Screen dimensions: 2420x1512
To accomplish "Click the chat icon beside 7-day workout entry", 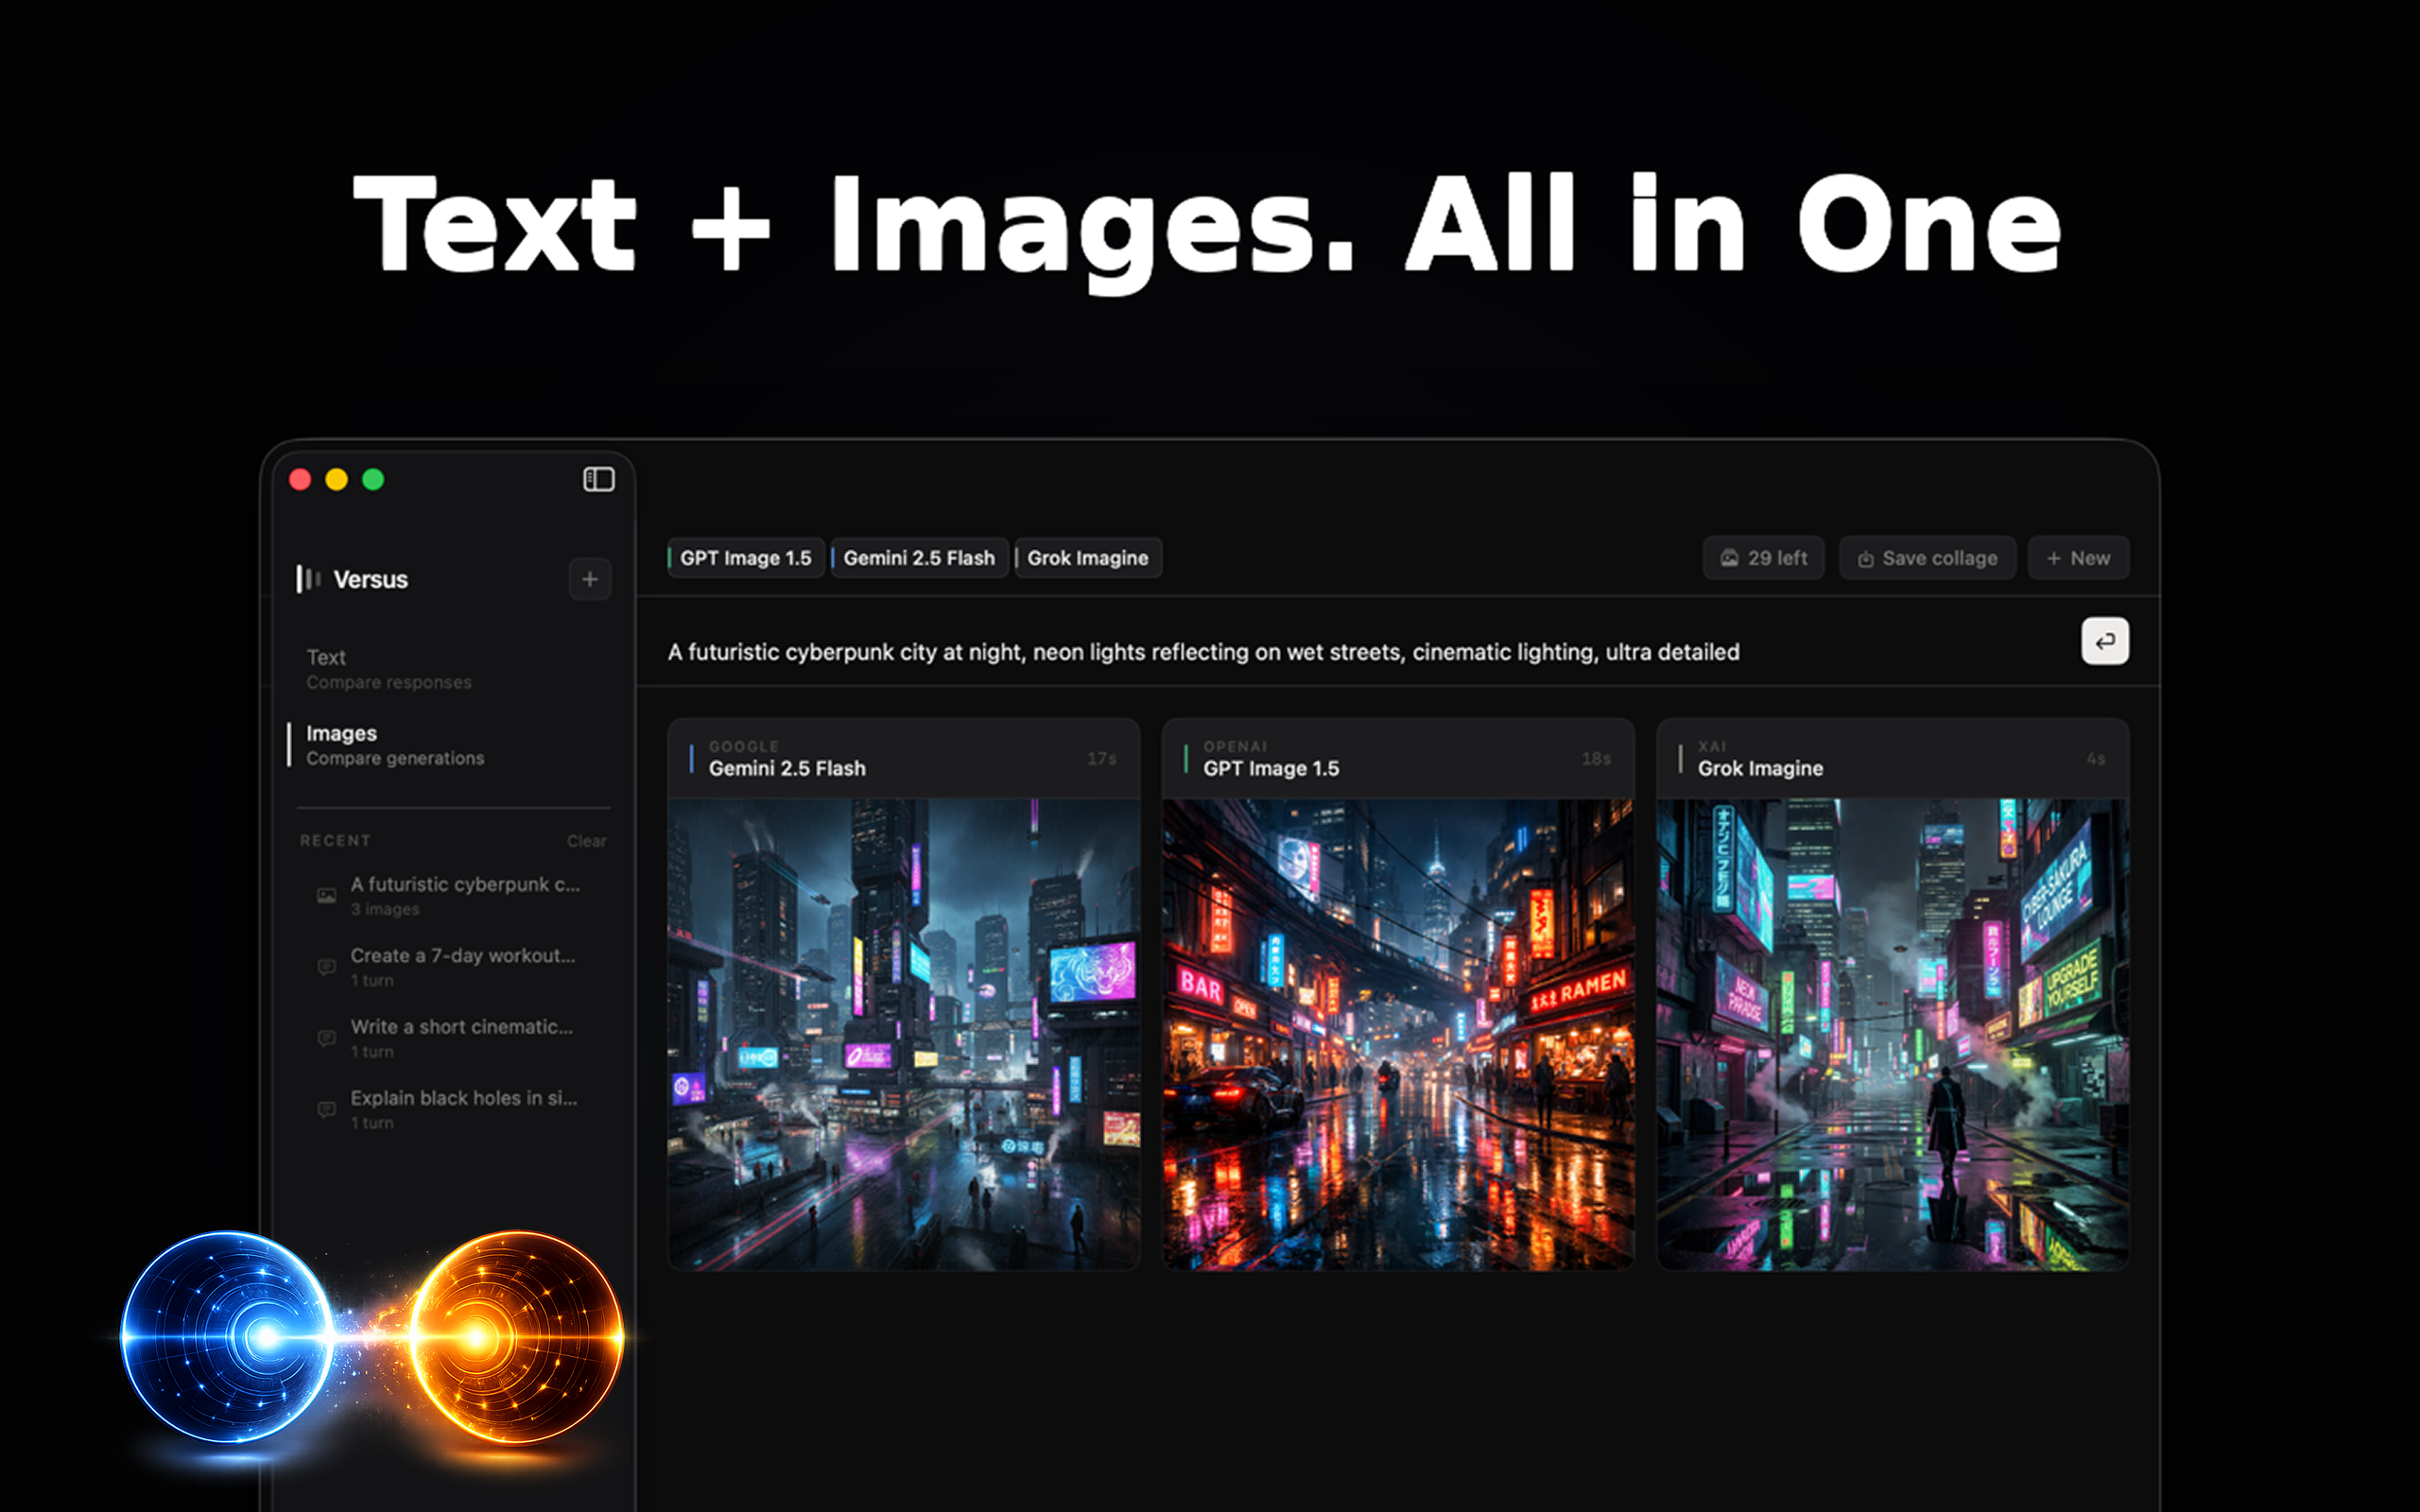I will tap(326, 967).
